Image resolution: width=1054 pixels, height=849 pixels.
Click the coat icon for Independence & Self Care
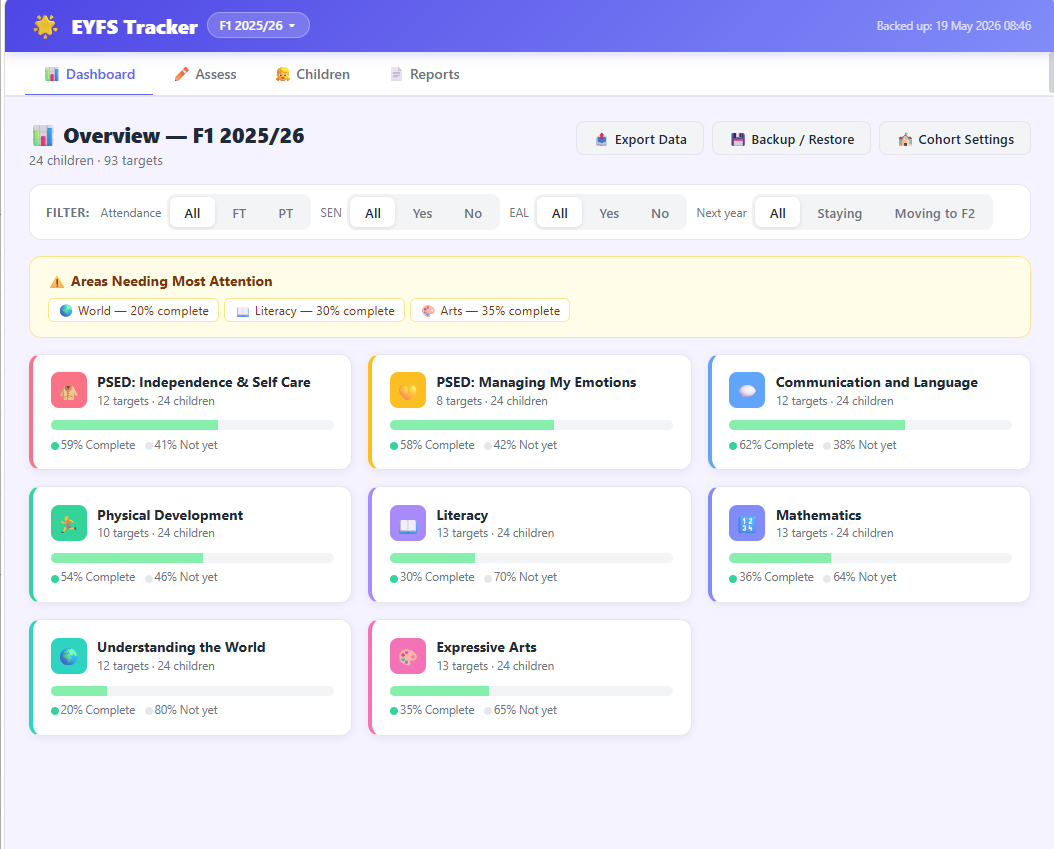[69, 390]
